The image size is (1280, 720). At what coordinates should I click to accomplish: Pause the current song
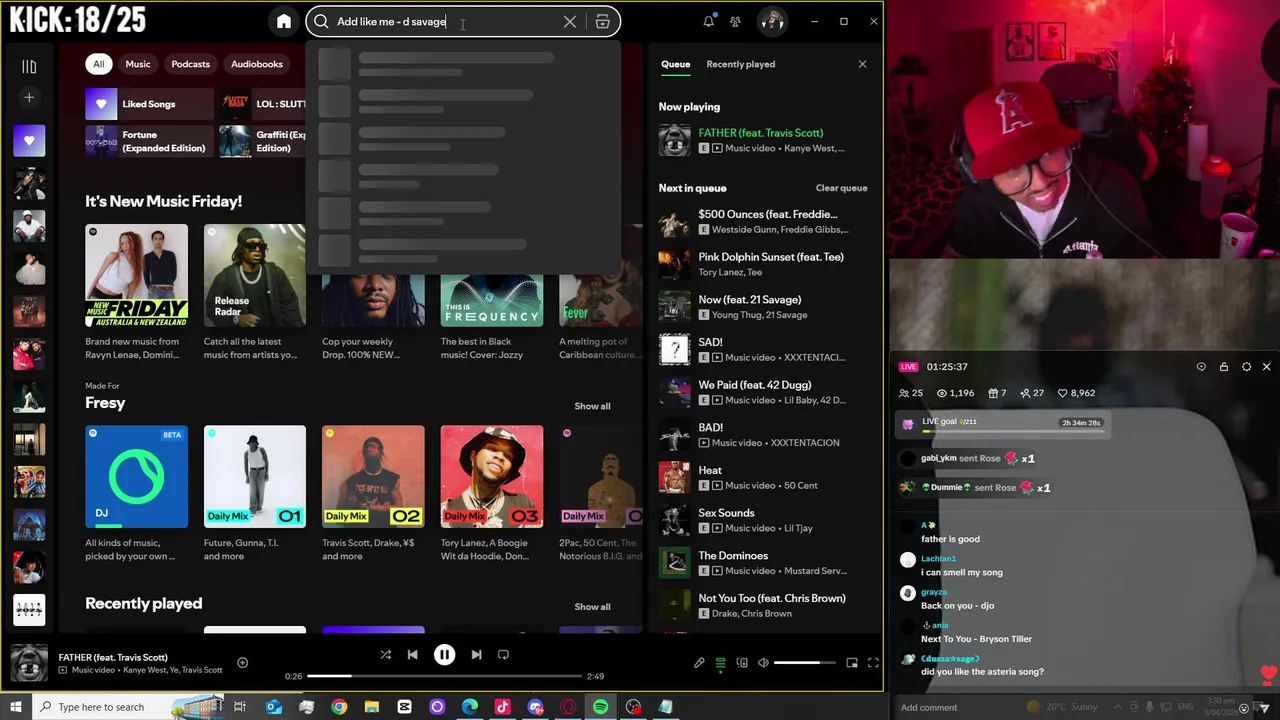pos(444,655)
